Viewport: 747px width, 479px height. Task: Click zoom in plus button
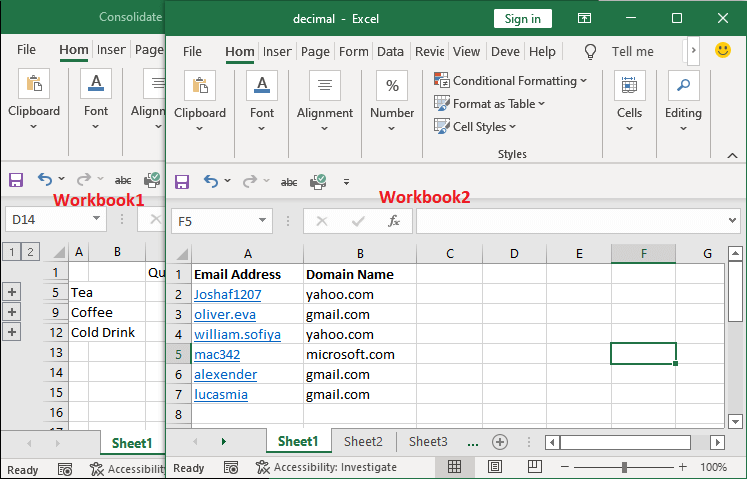tap(682, 467)
